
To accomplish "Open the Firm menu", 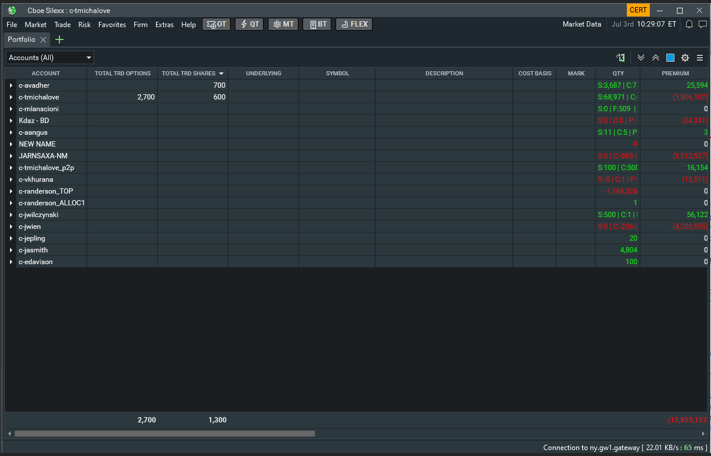I will 141,24.
